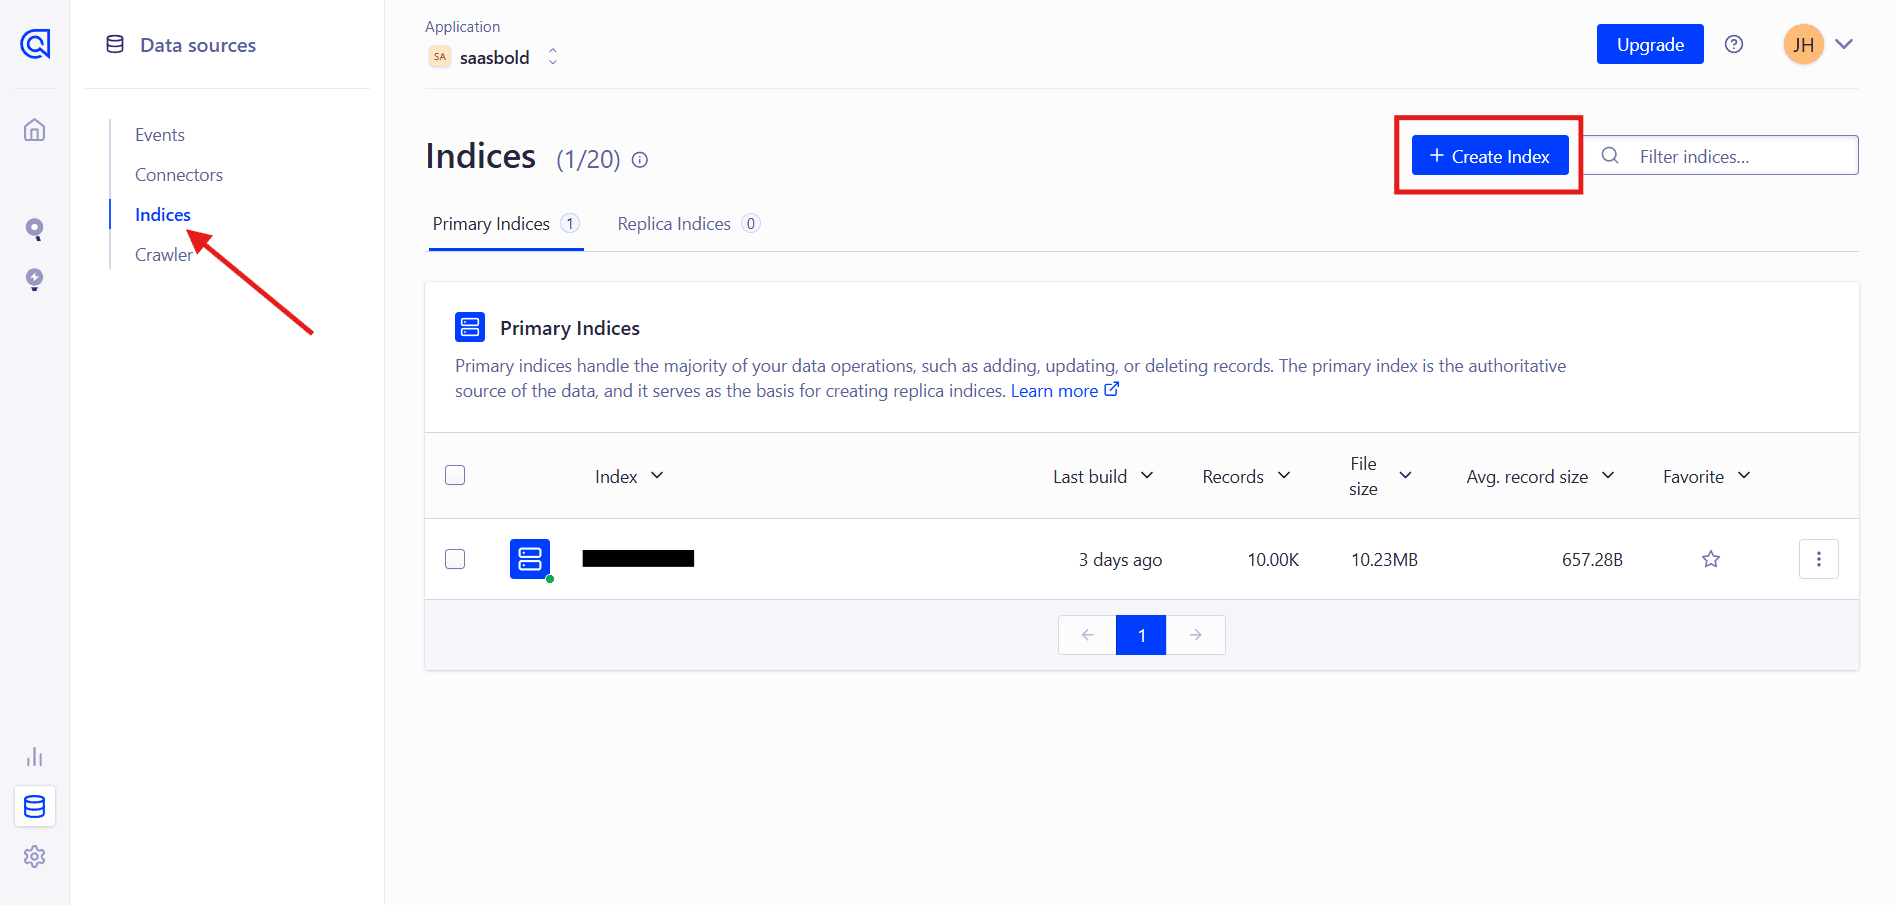The image size is (1895, 905).
Task: Favorite the index using the star icon
Action: [x=1710, y=559]
